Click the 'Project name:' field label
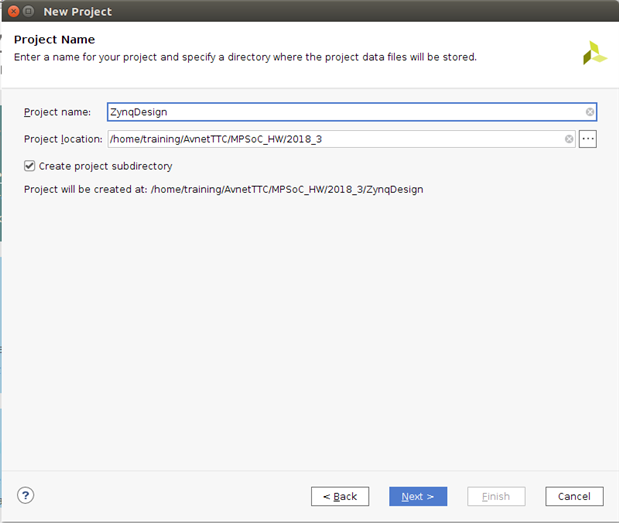 (x=58, y=112)
